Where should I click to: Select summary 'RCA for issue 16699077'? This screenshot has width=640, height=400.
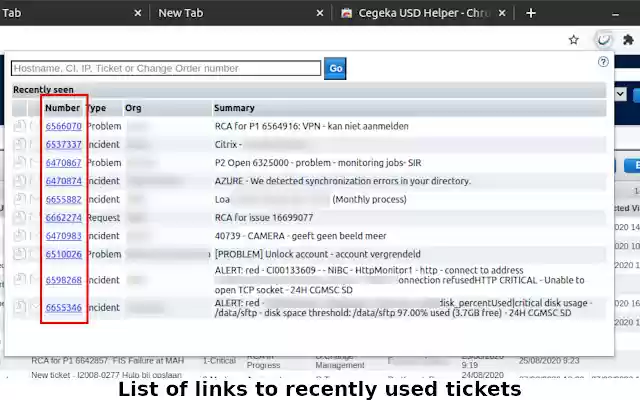[x=264, y=218]
